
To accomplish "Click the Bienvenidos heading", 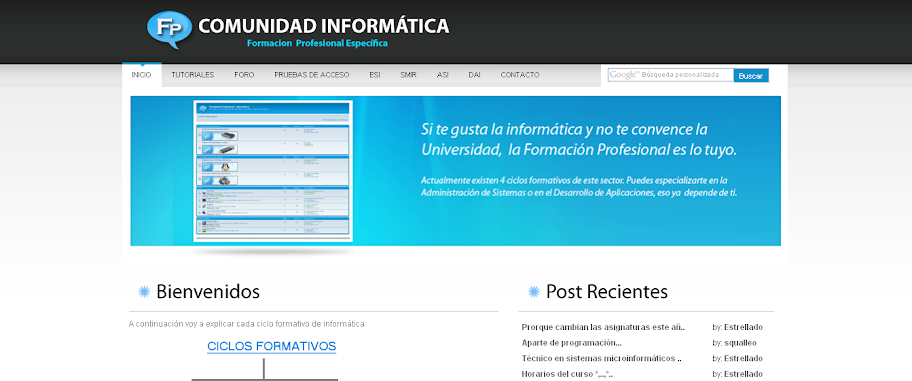I will (x=208, y=291).
